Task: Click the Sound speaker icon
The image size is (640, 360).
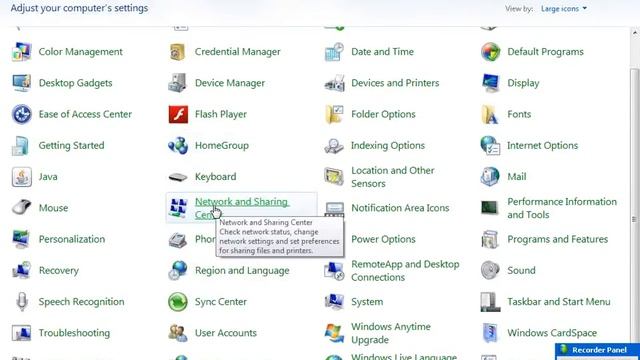Action: pos(490,270)
